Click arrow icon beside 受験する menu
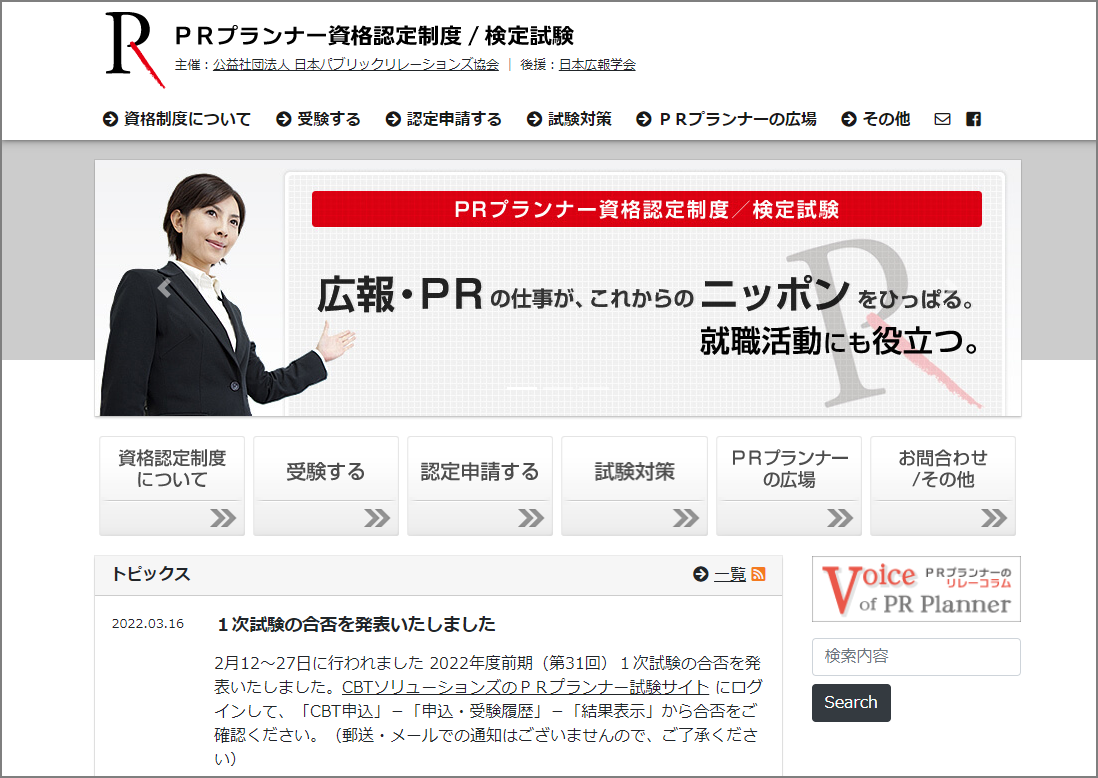Viewport: 1098px width, 778px height. [284, 119]
